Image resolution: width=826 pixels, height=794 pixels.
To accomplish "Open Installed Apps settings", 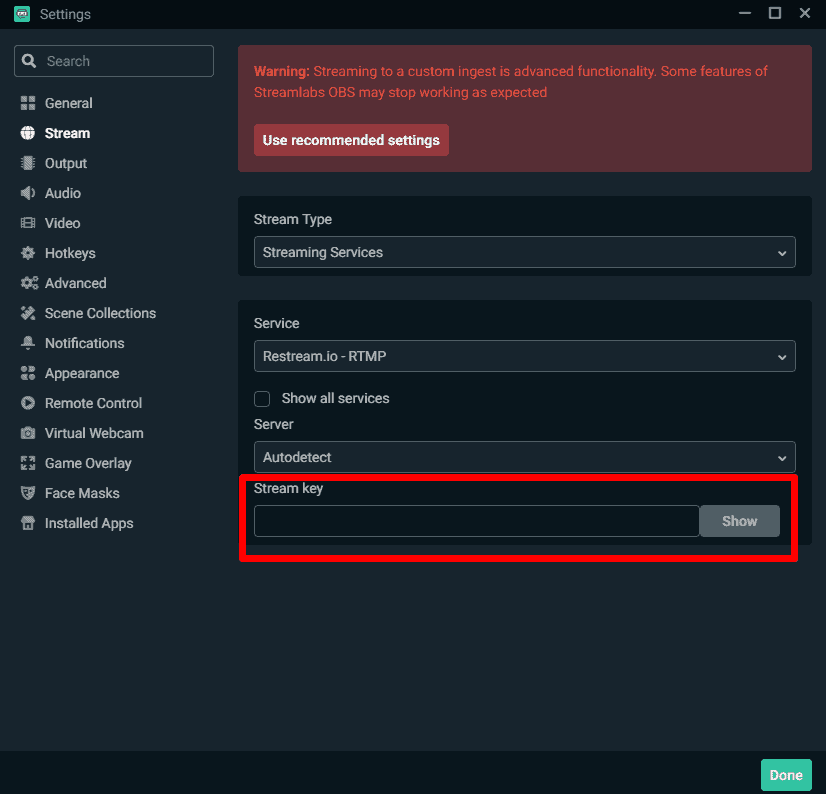I will [89, 524].
